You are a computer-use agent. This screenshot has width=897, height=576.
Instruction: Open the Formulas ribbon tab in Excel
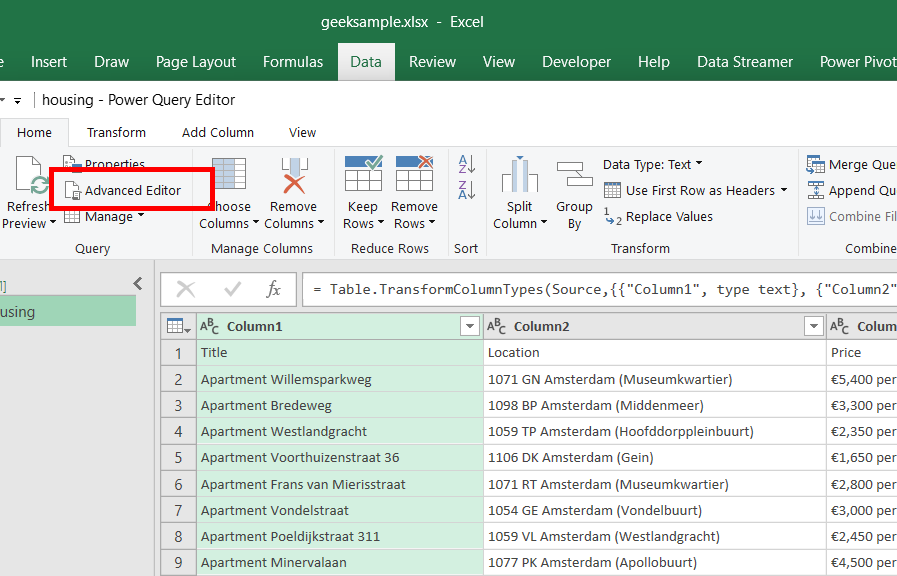pos(293,62)
